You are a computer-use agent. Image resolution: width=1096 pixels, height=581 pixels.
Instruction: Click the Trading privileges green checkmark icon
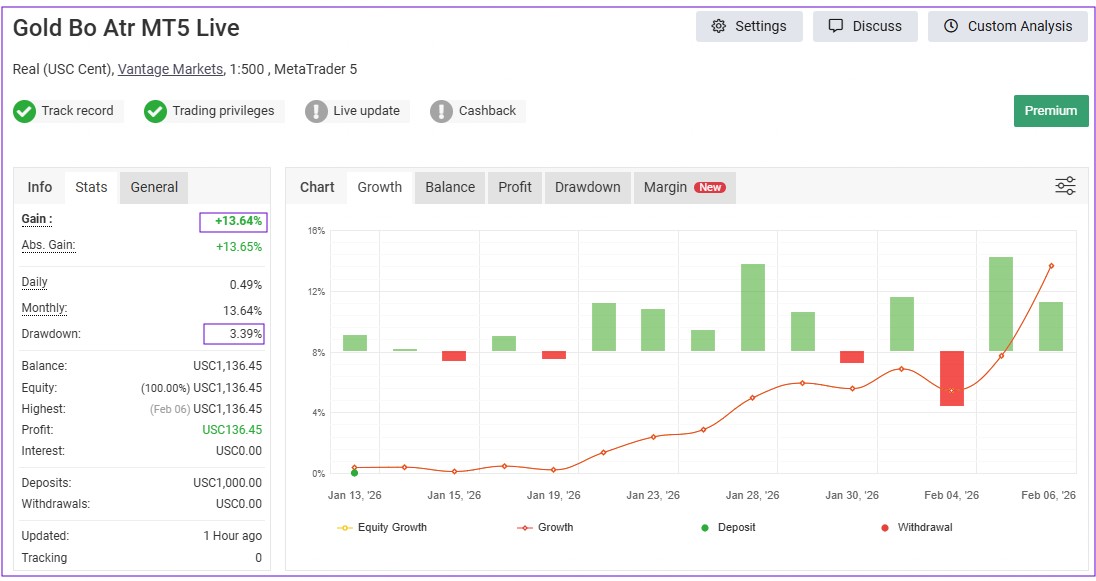coord(155,111)
